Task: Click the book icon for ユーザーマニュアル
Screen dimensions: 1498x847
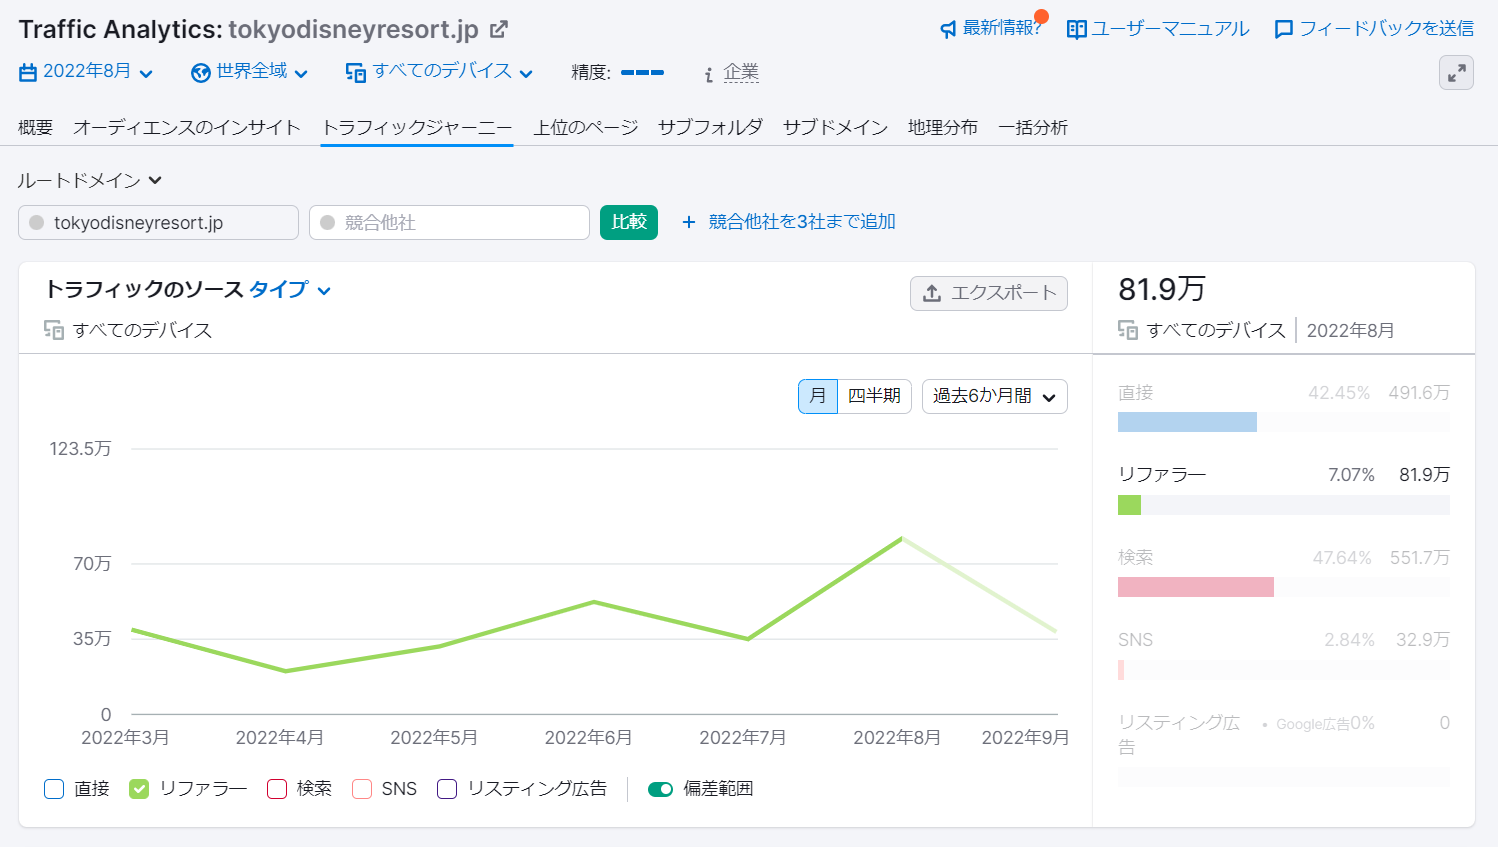Action: point(1077,30)
